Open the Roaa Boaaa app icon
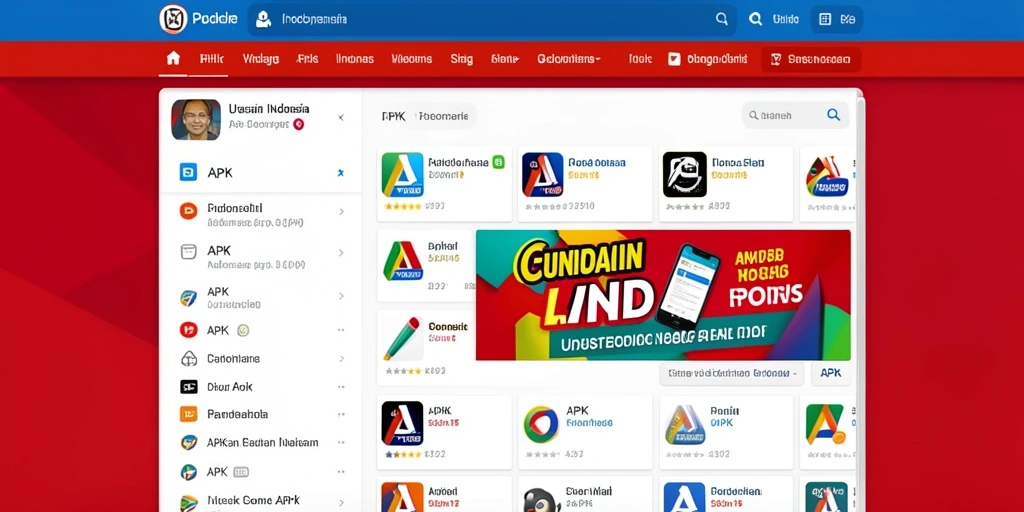 542,174
